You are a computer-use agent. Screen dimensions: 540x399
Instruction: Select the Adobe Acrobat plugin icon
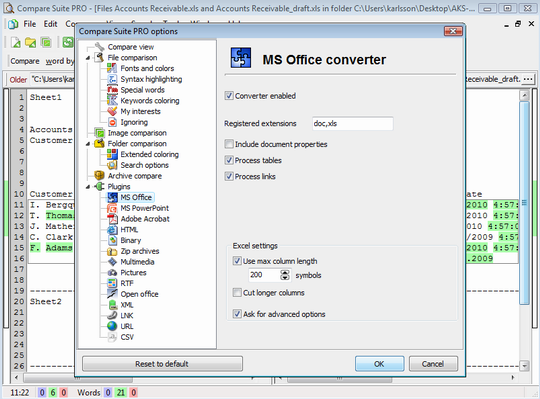coord(112,219)
